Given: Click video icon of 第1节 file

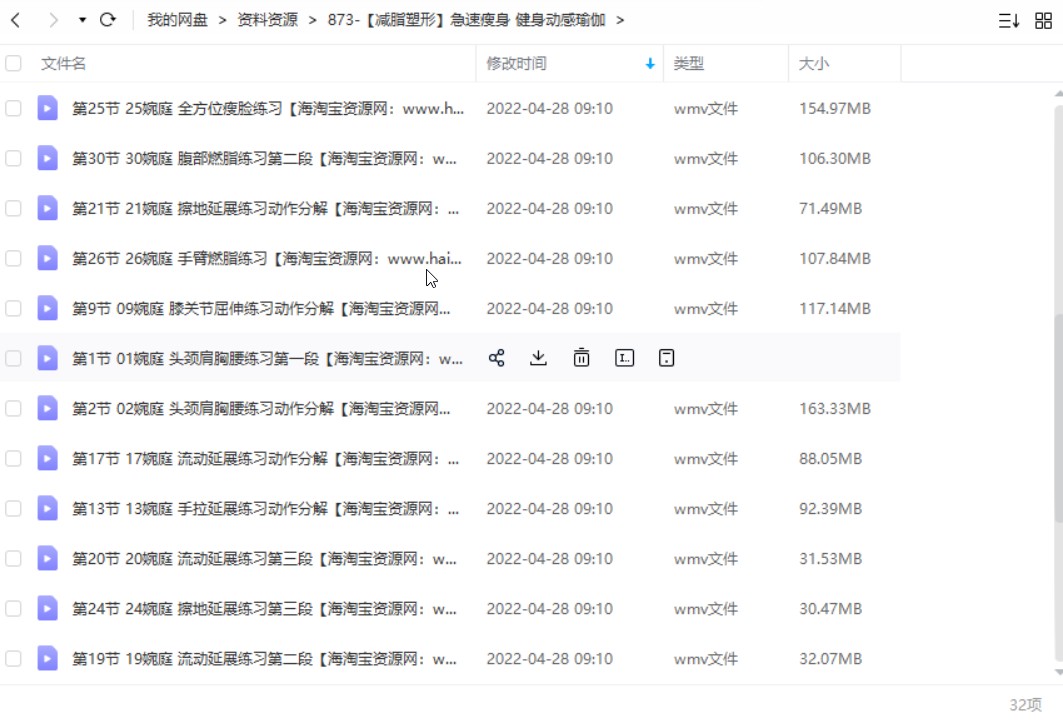Looking at the screenshot, I should (47, 358).
